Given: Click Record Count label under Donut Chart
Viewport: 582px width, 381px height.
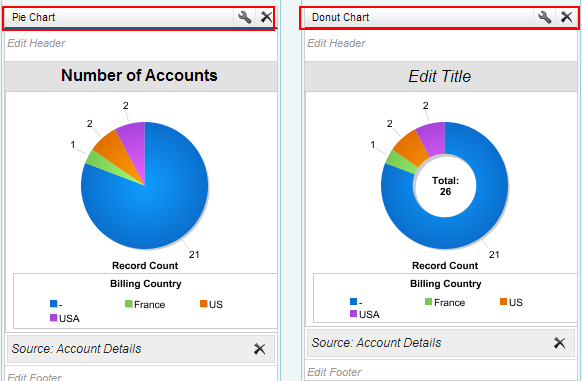Looking at the screenshot, I should tap(445, 266).
